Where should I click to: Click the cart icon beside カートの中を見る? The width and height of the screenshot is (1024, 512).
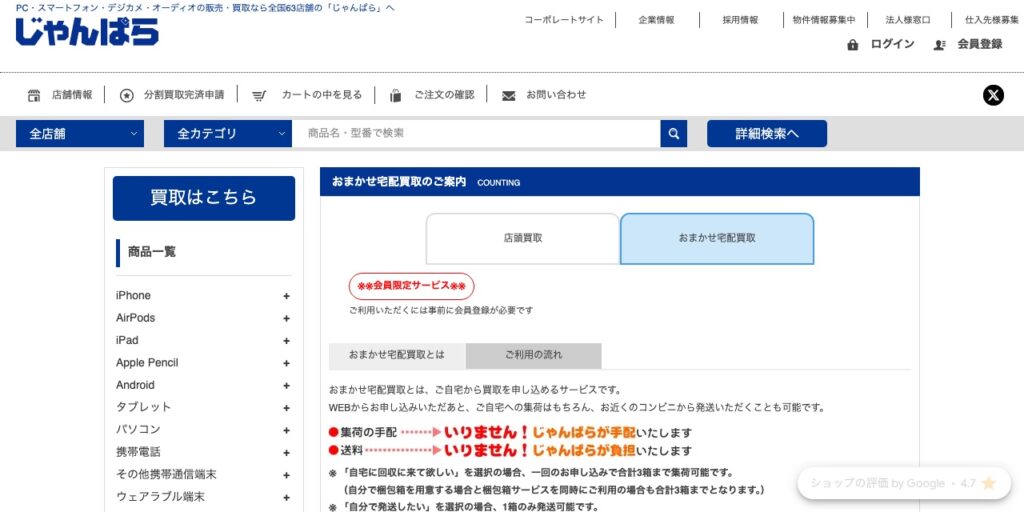click(x=259, y=95)
